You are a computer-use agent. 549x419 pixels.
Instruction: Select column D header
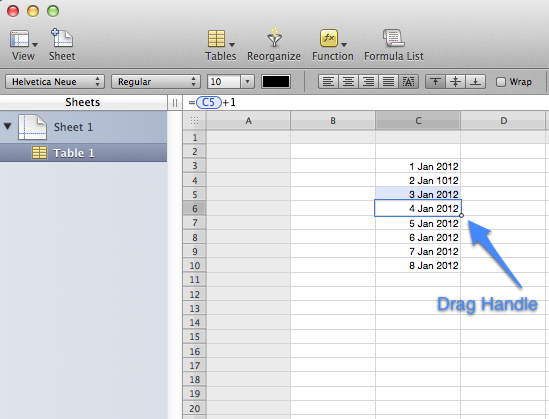click(x=503, y=121)
